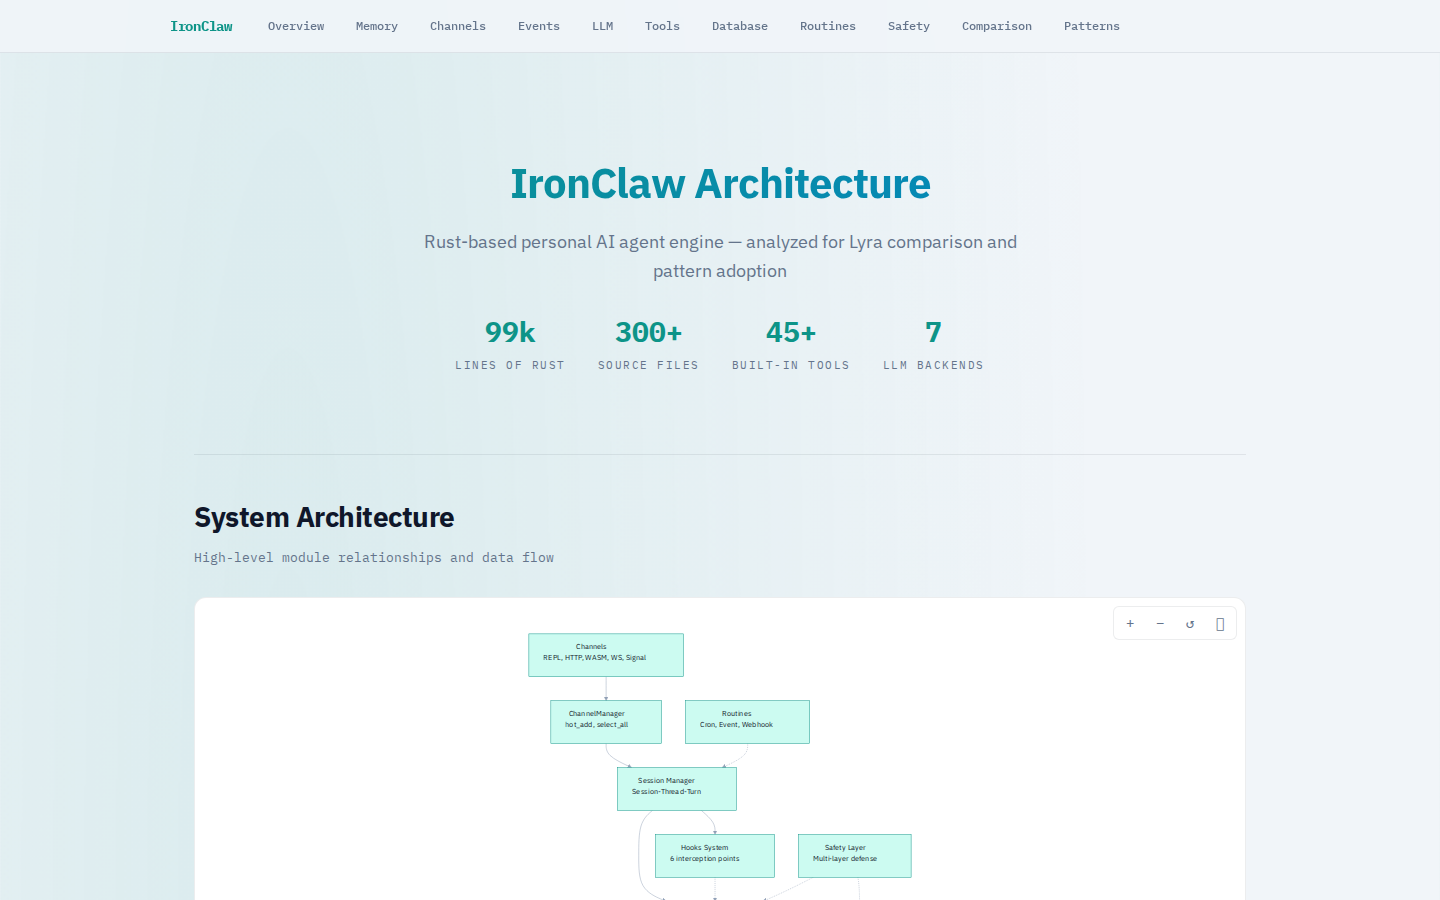This screenshot has width=1440, height=900.
Task: Click the Safety Layer diagram node
Action: 854,855
